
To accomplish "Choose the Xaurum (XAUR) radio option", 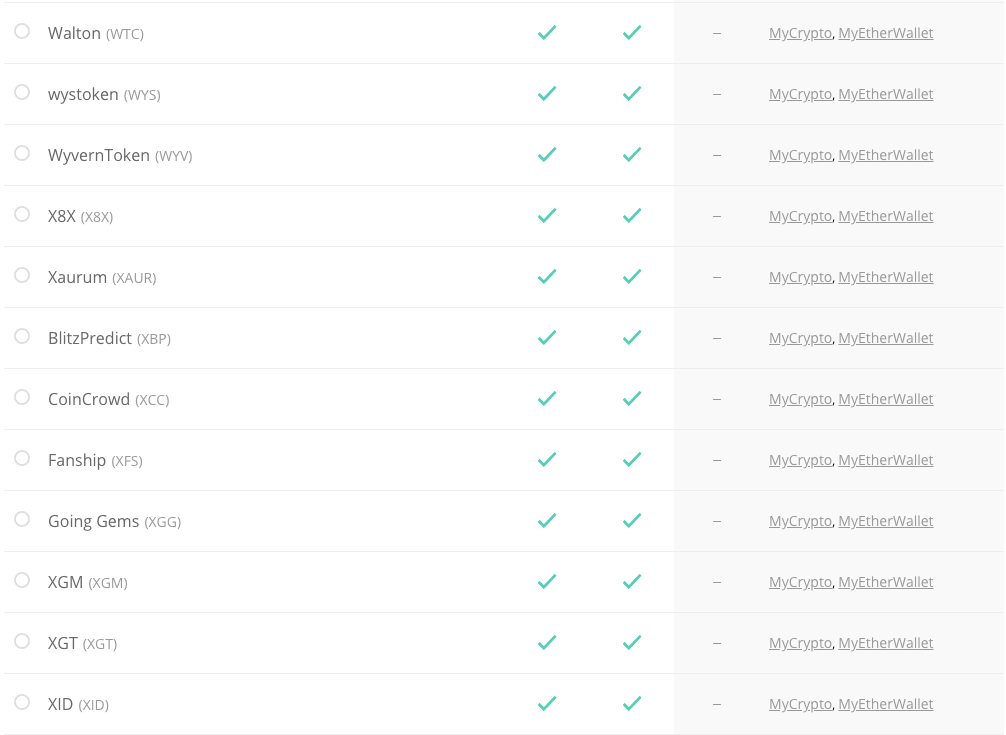I will coord(22,275).
